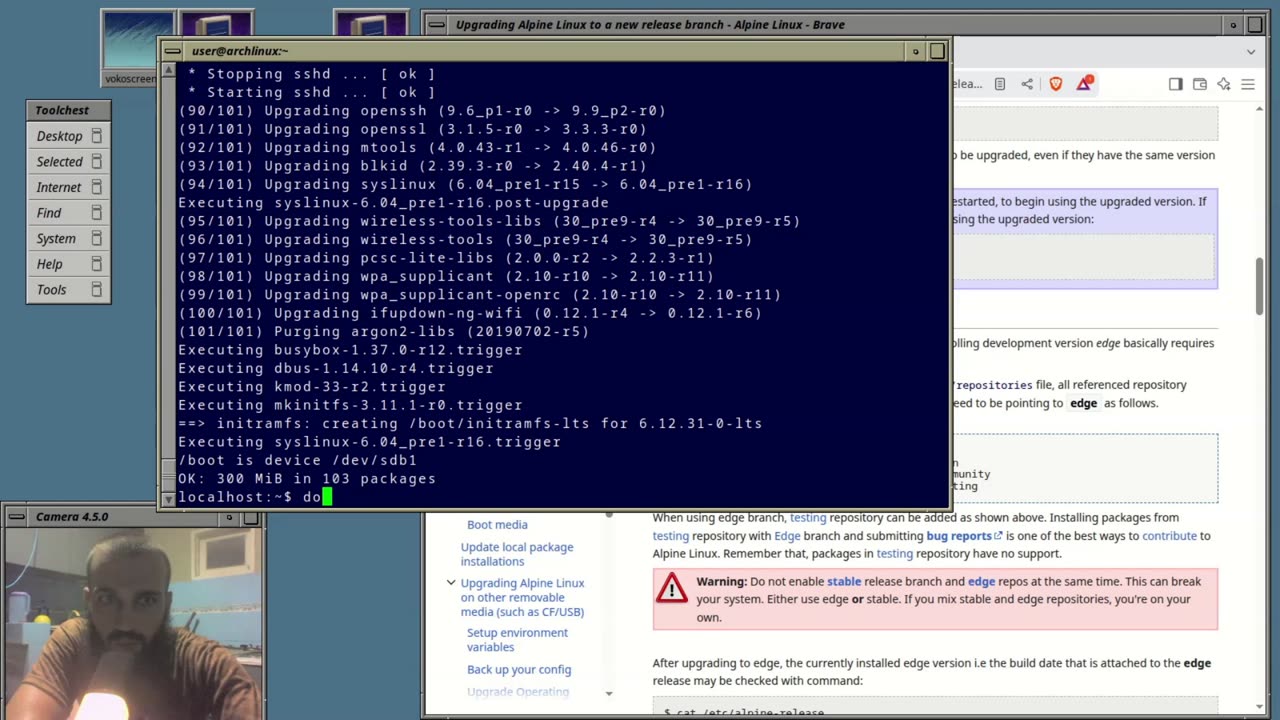Screen dimensions: 1280x720
Task: Click the share icon in Brave address bar
Action: [x=1027, y=84]
